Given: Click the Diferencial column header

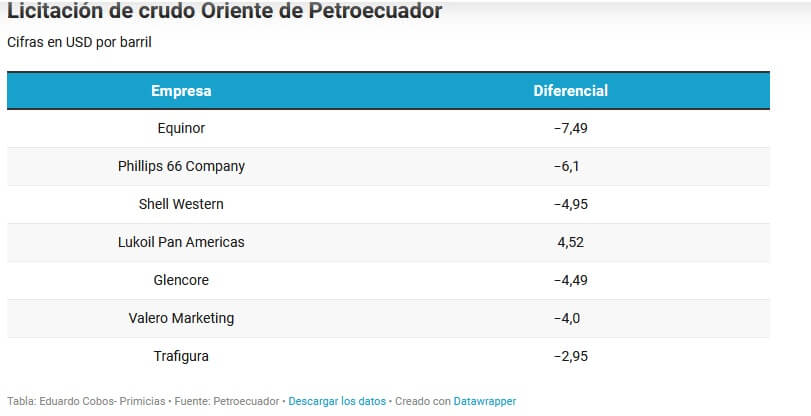Looking at the screenshot, I should coord(570,91).
